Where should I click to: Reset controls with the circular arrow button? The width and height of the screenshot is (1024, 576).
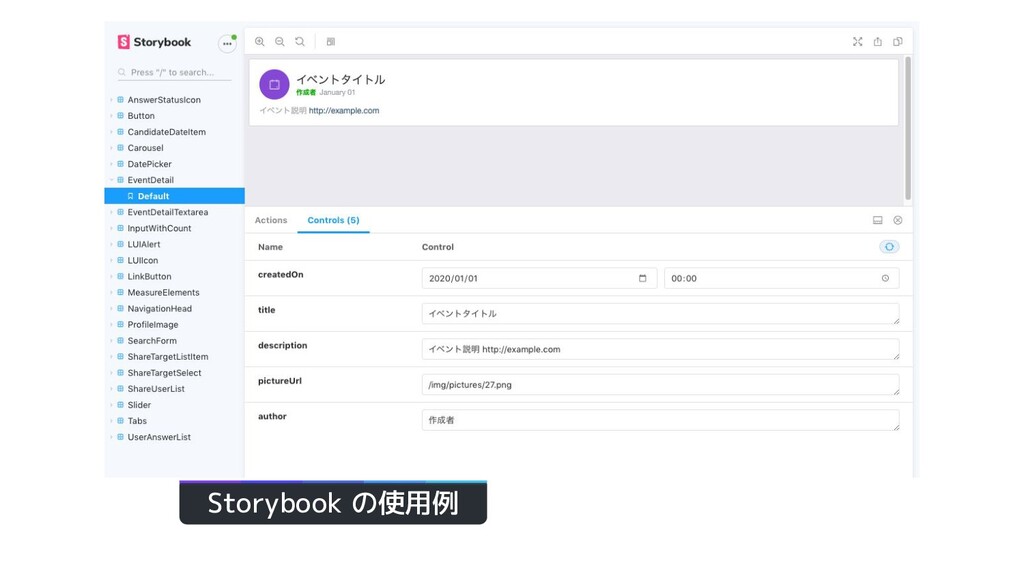pyautogui.click(x=889, y=247)
